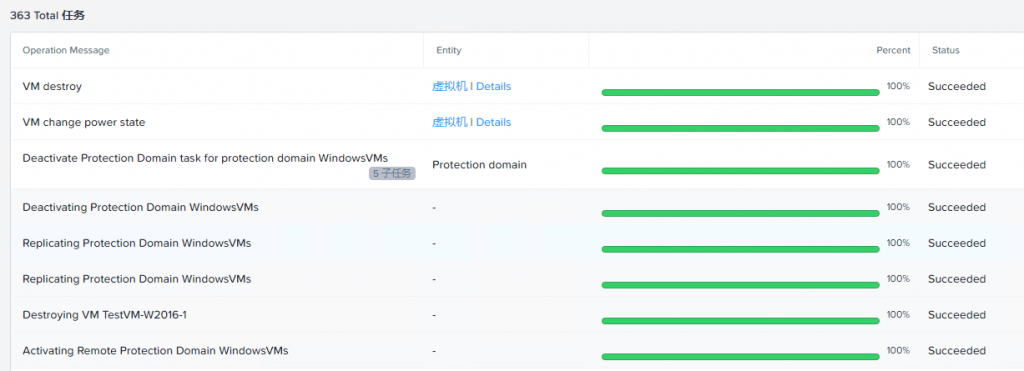The width and height of the screenshot is (1024, 371).
Task: Click progress bar of Destroying VM TestVM-W2016-1
Action: point(741,321)
